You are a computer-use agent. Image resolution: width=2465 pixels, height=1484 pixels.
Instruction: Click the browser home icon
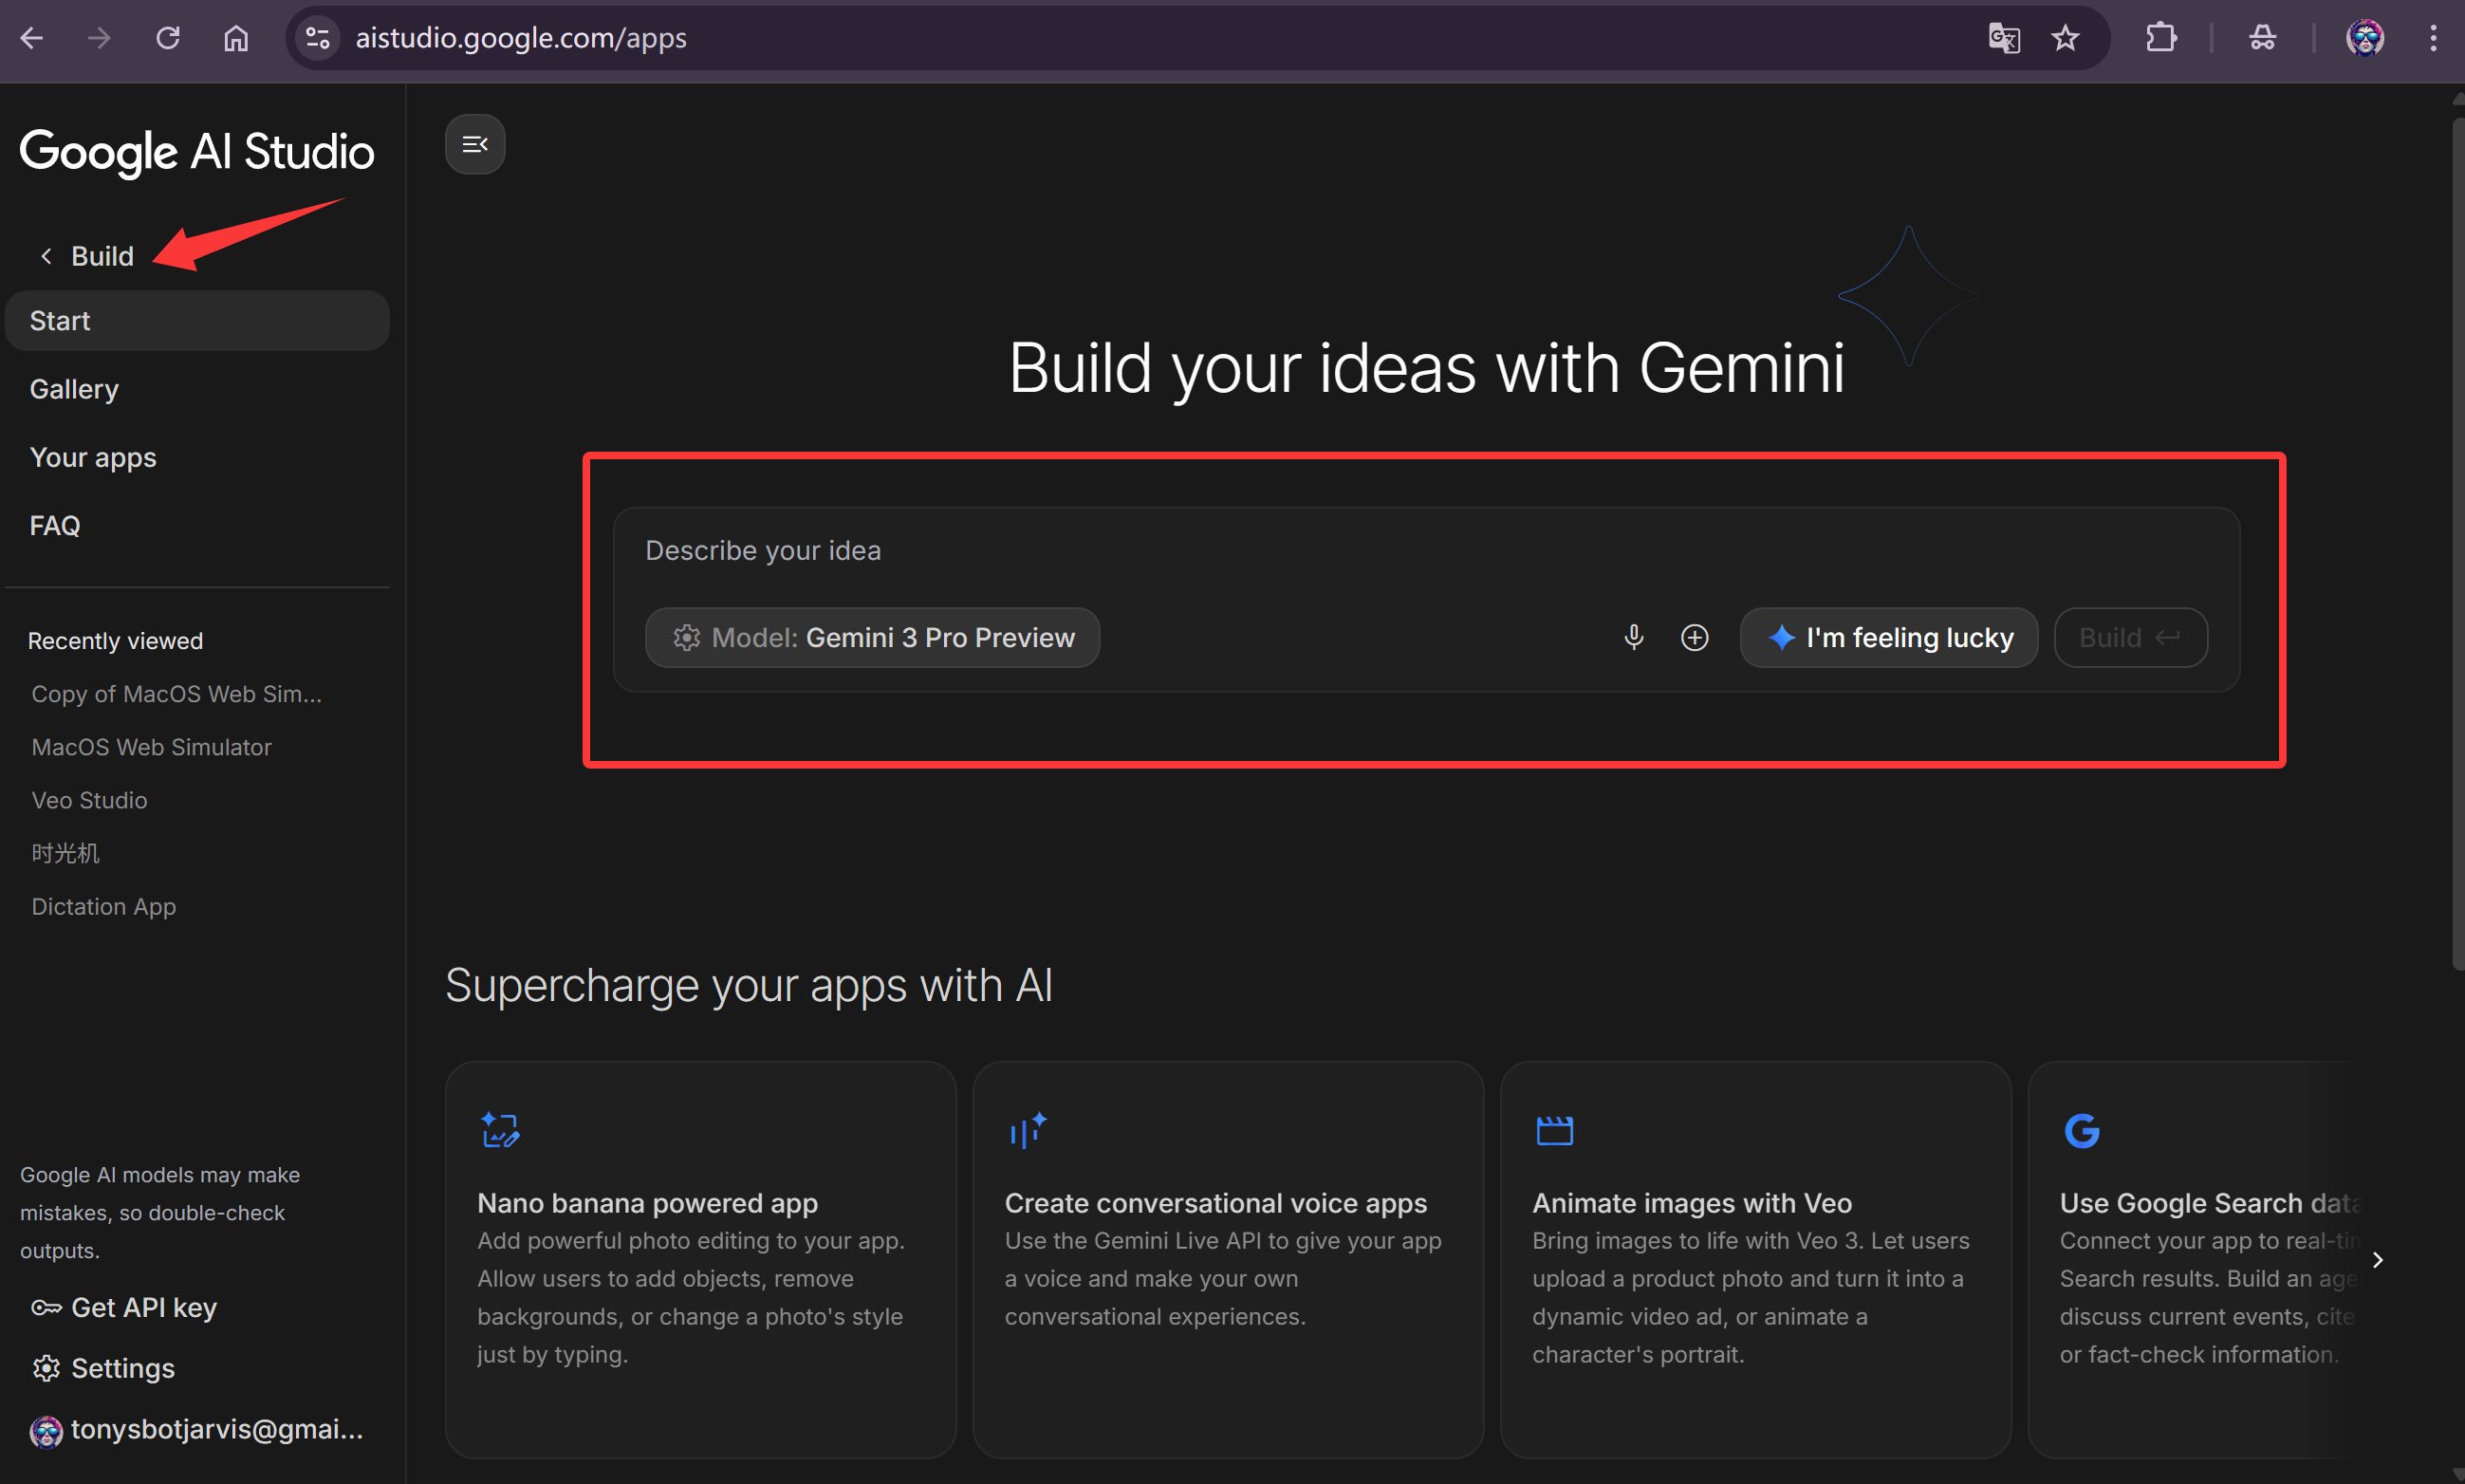(x=236, y=38)
